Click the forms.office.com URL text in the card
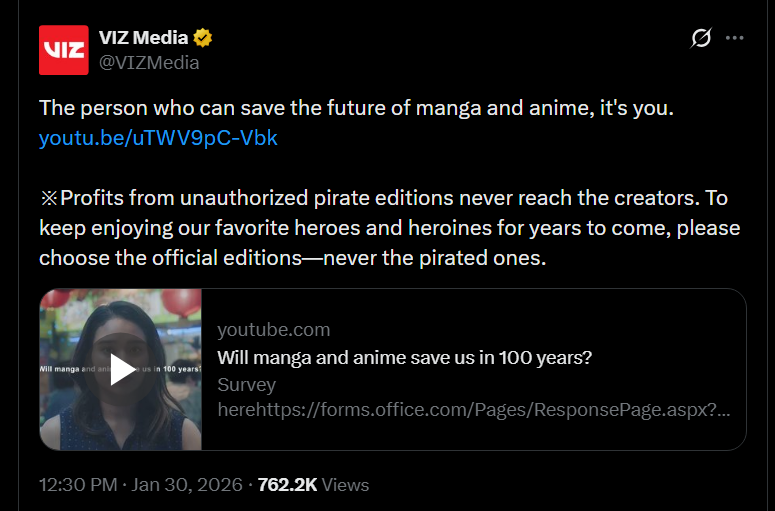This screenshot has width=775, height=511. pos(473,410)
